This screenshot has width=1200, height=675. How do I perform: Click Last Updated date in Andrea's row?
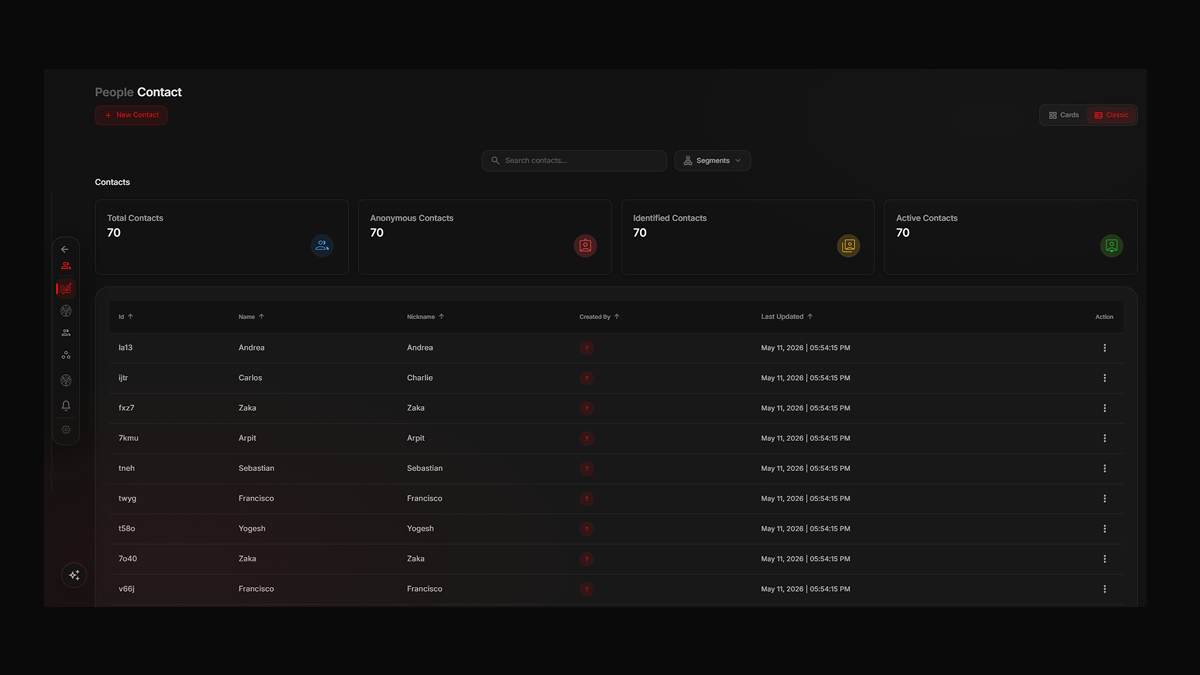(806, 348)
